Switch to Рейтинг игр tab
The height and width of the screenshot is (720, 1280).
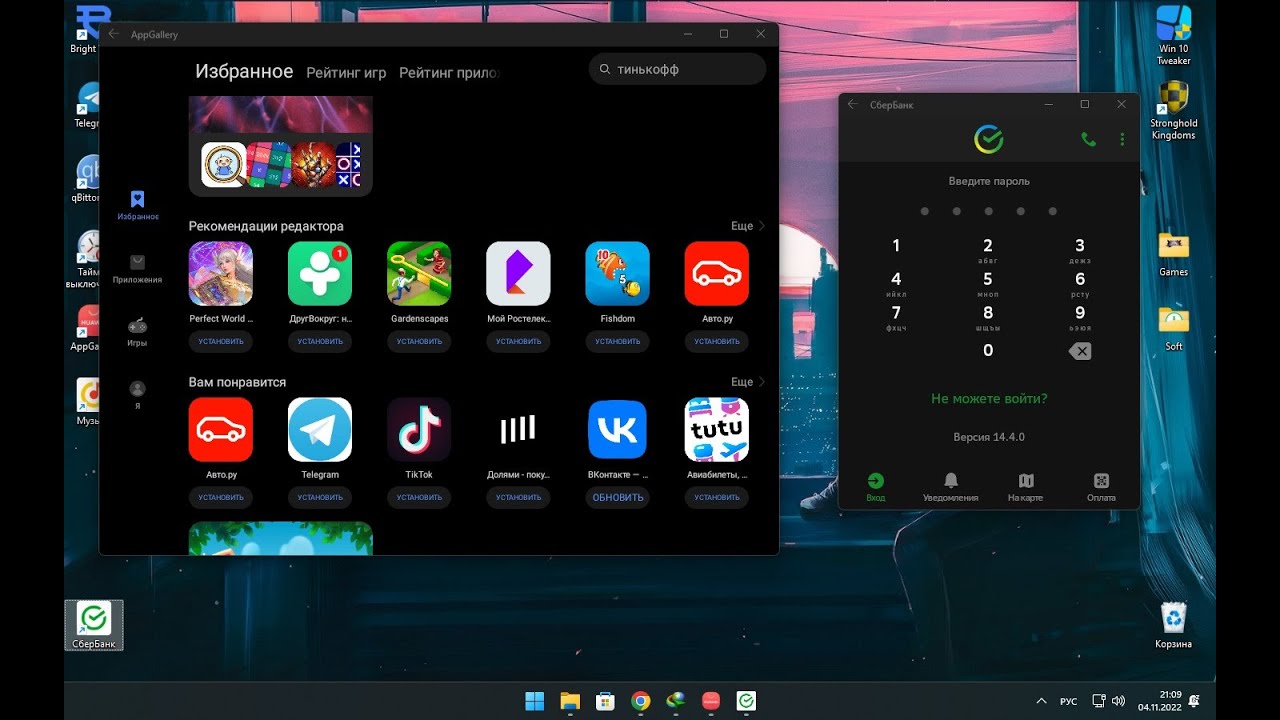click(346, 73)
